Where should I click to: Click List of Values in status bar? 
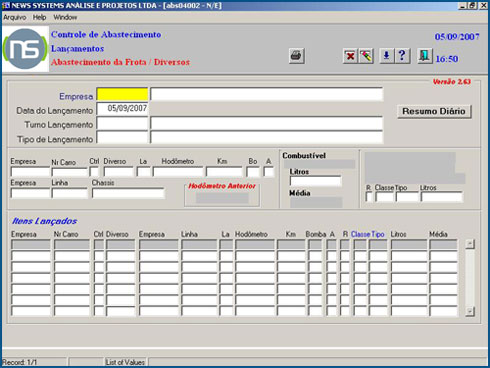[125, 362]
